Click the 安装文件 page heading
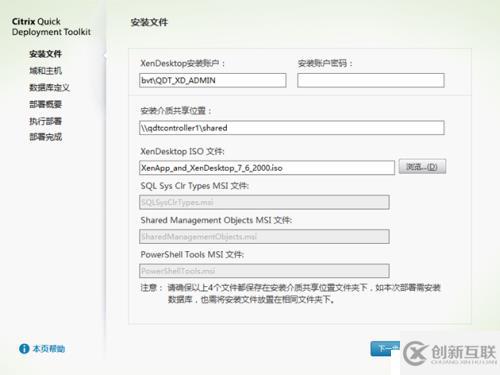500x375 pixels. pos(149,22)
